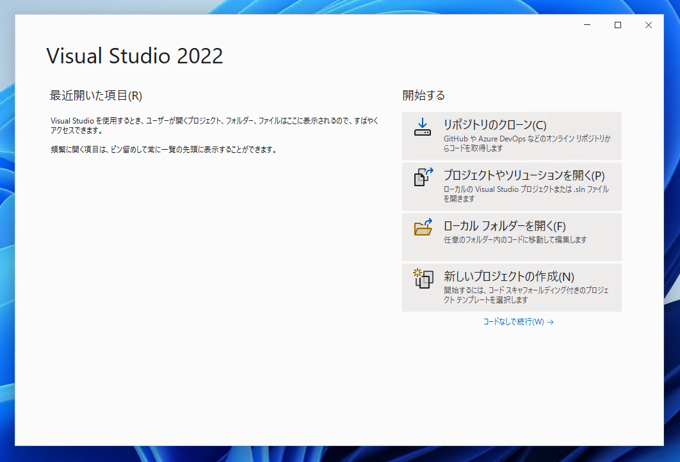Select 新しいプロジェクトの作成(N) option
This screenshot has height=462, width=680.
coord(511,288)
